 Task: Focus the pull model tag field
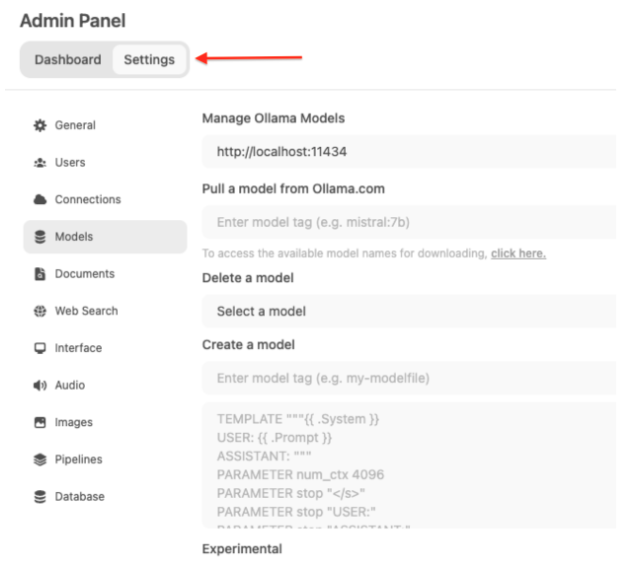click(409, 222)
